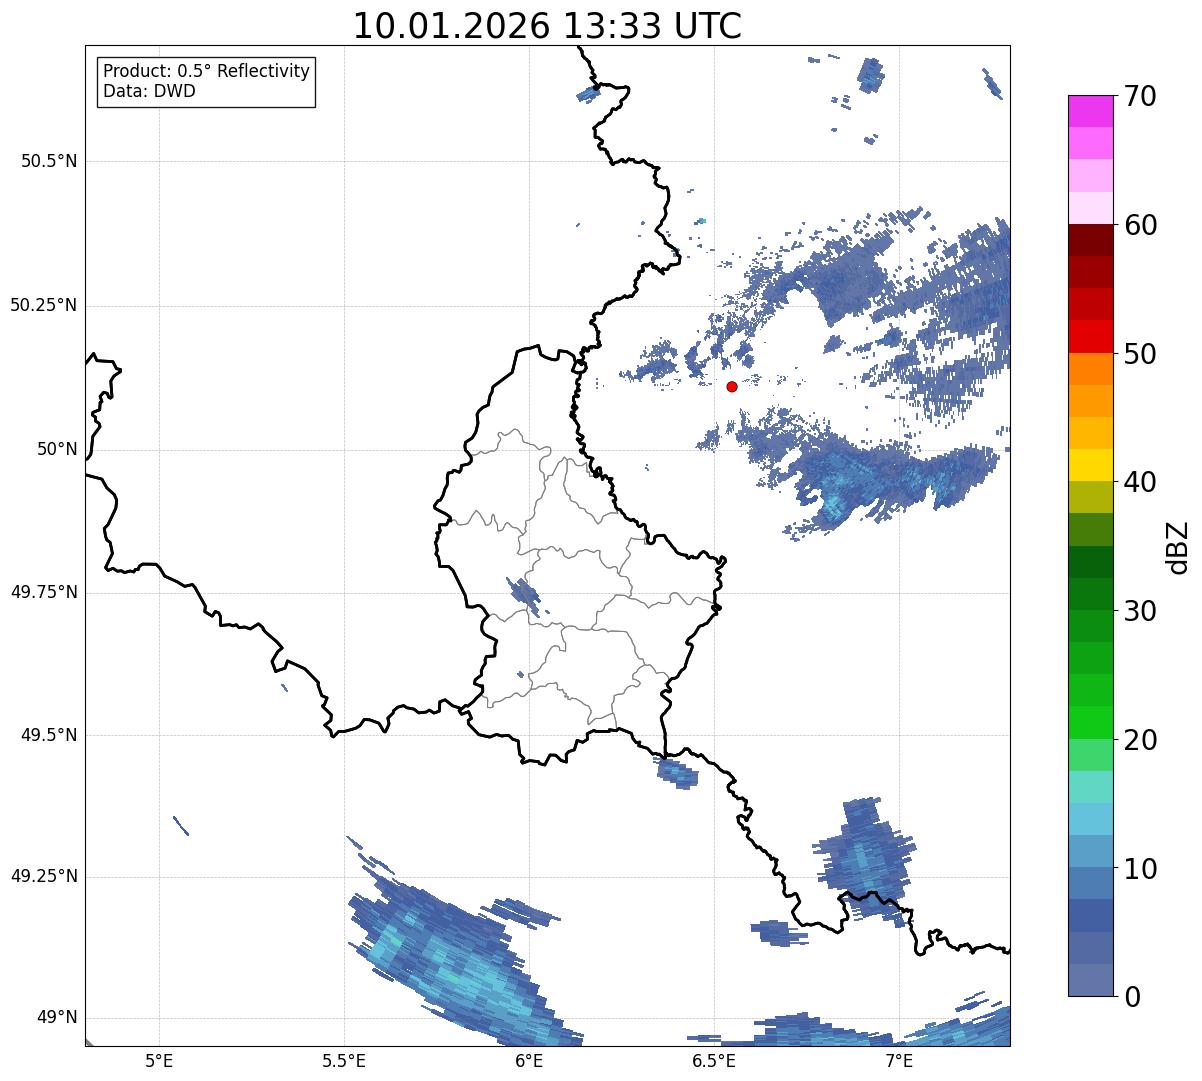Click the 50.25°N latitude label
This screenshot has height=1081, width=1202.
pos(44,305)
